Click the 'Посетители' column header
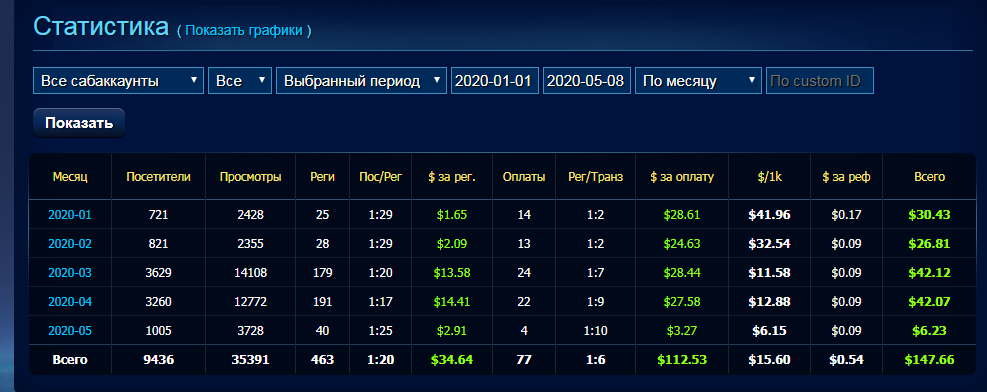Screen dimensions: 987x392 coord(158,177)
